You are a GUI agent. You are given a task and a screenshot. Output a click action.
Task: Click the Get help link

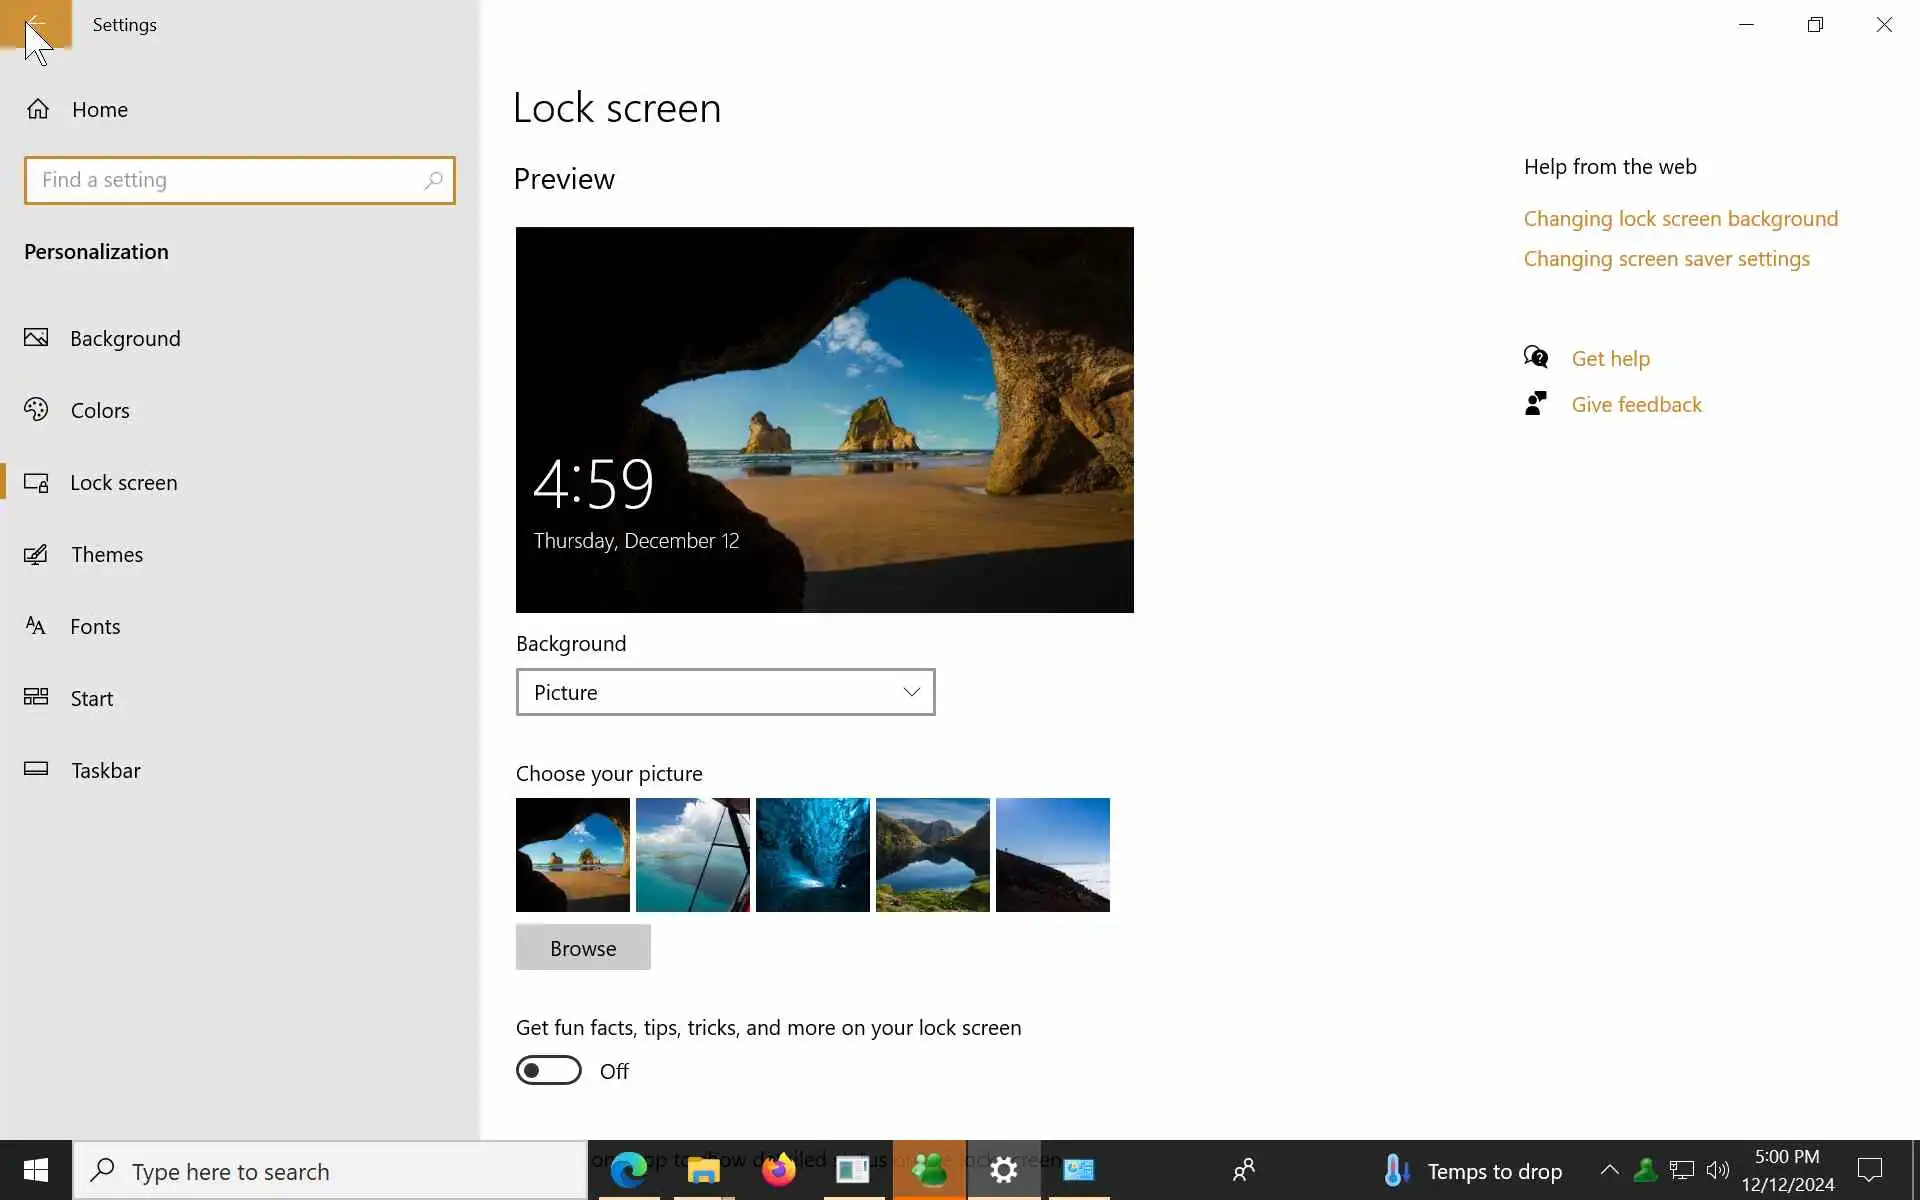click(x=1610, y=358)
